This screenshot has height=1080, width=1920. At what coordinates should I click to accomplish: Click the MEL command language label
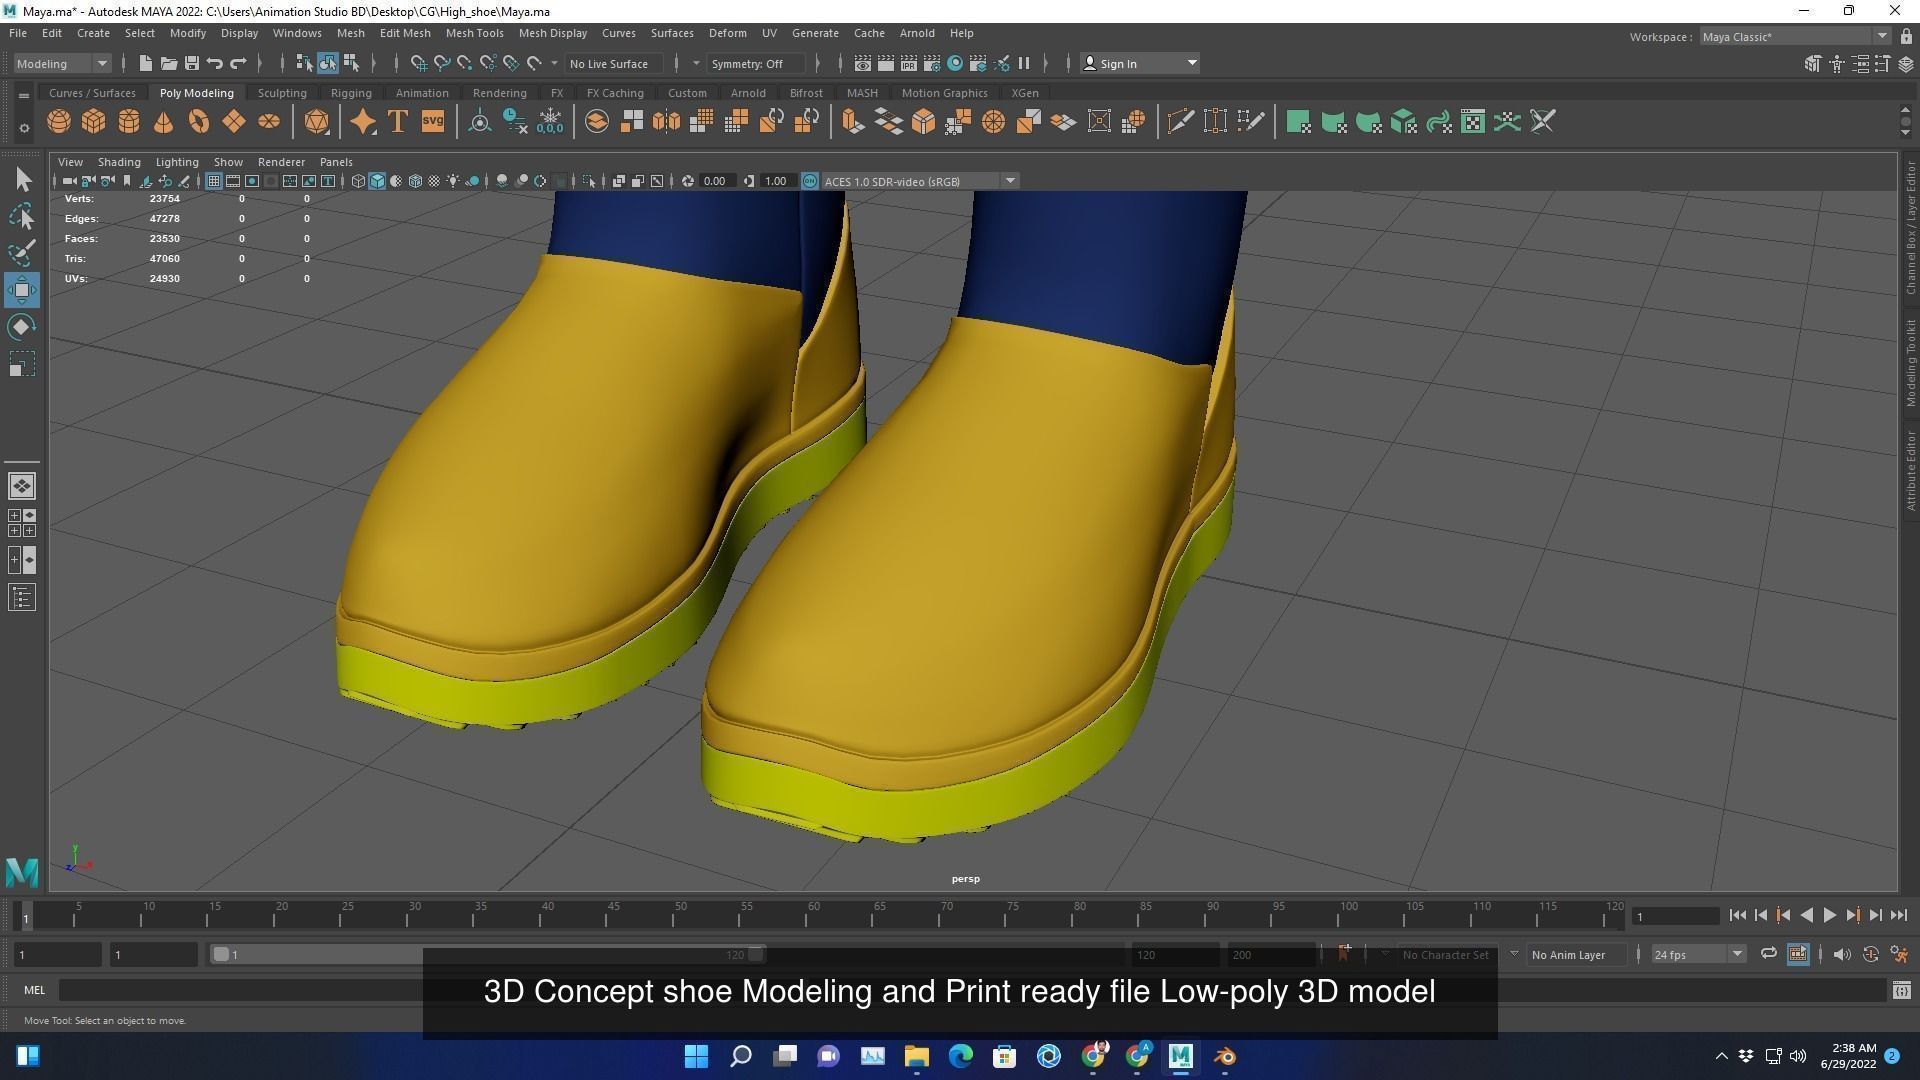click(34, 990)
